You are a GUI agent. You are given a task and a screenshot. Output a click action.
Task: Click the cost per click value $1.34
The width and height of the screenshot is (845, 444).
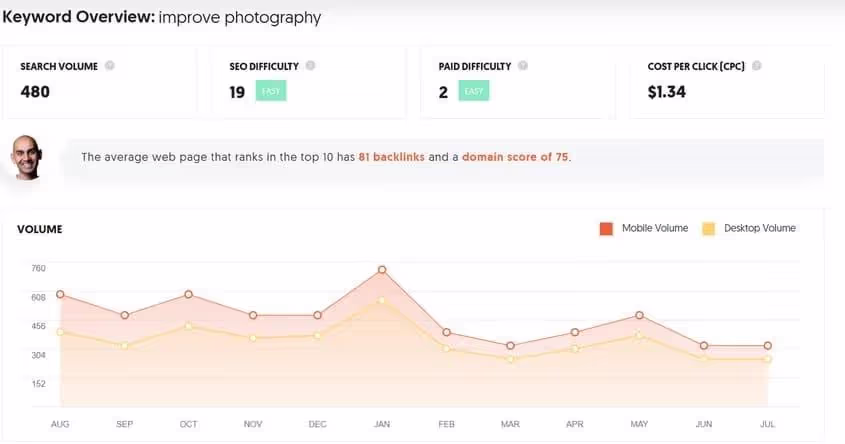click(x=667, y=92)
